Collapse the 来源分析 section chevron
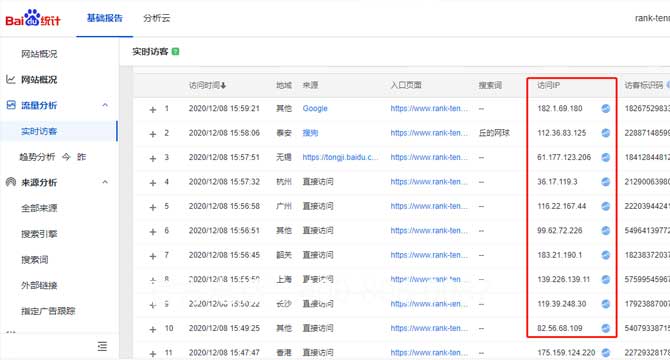This screenshot has width=670, height=360. pyautogui.click(x=105, y=182)
